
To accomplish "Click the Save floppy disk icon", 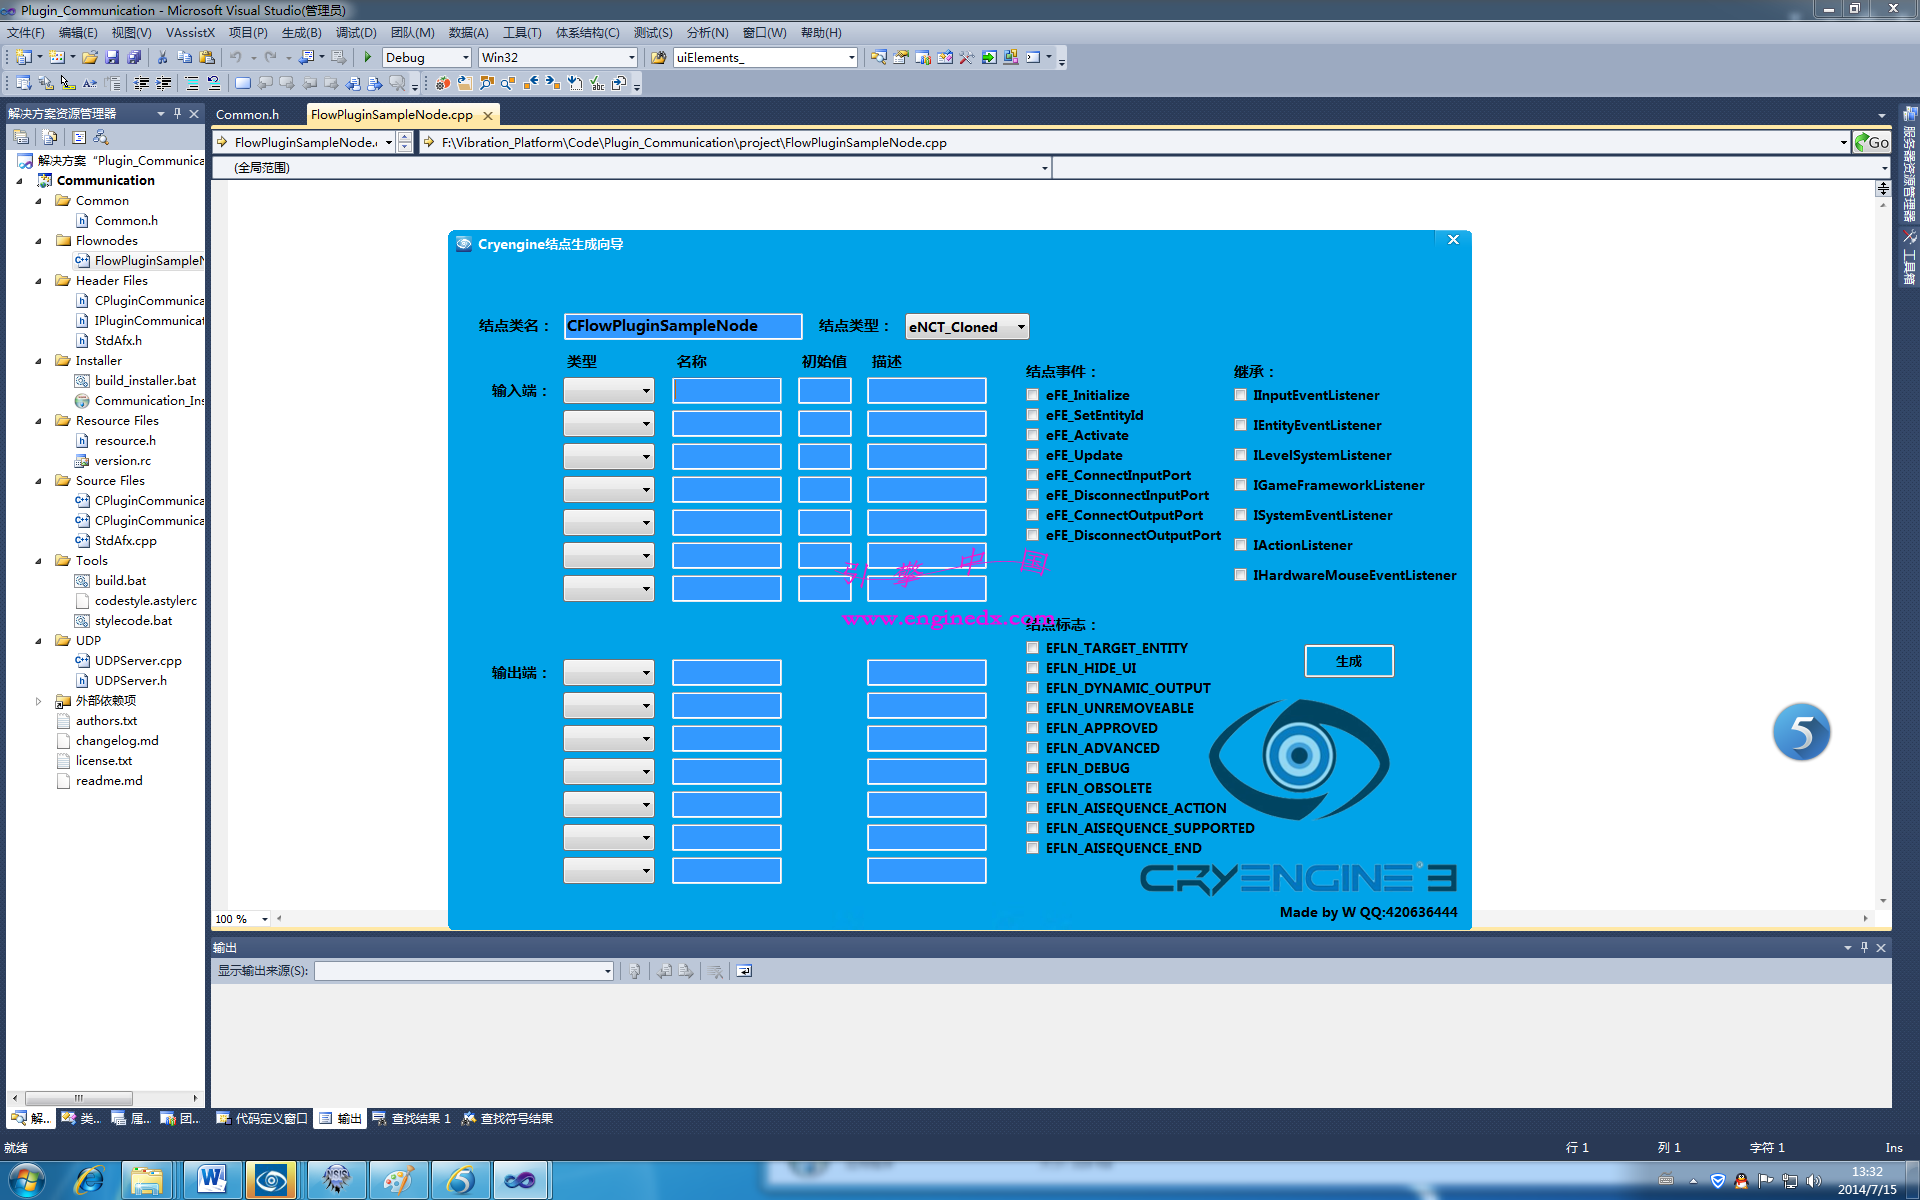I will [x=112, y=58].
